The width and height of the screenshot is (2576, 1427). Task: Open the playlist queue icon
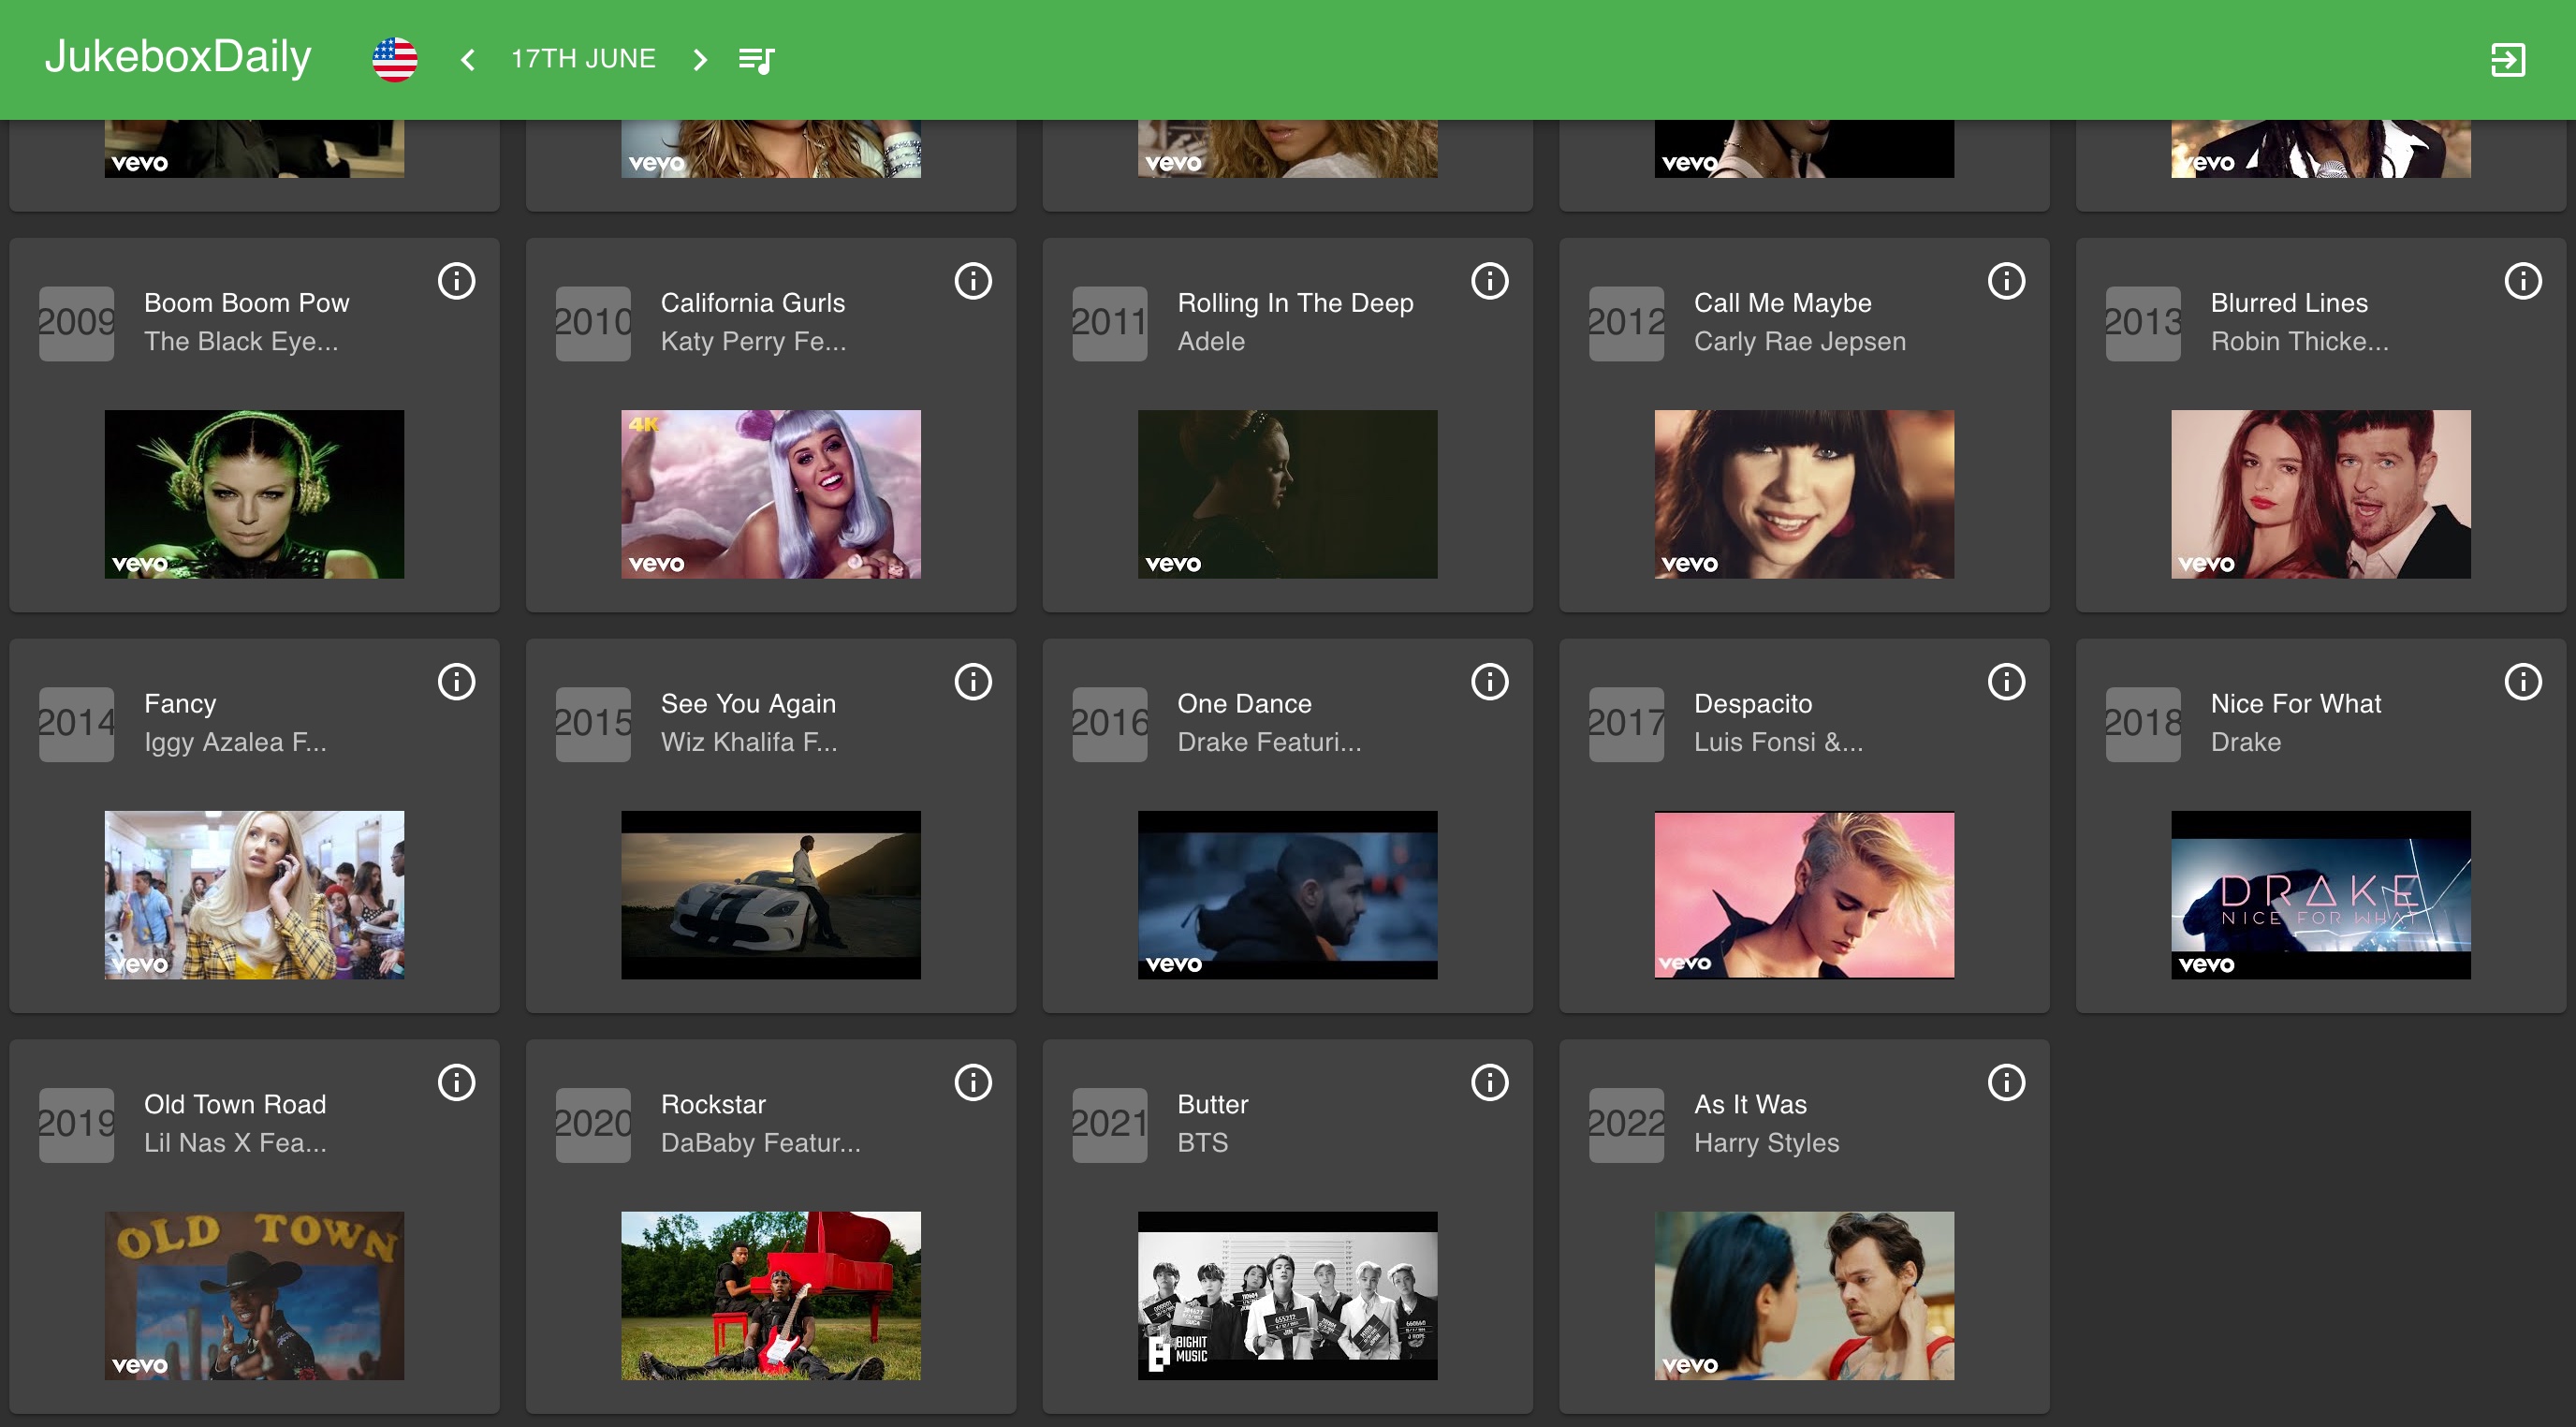pos(756,60)
